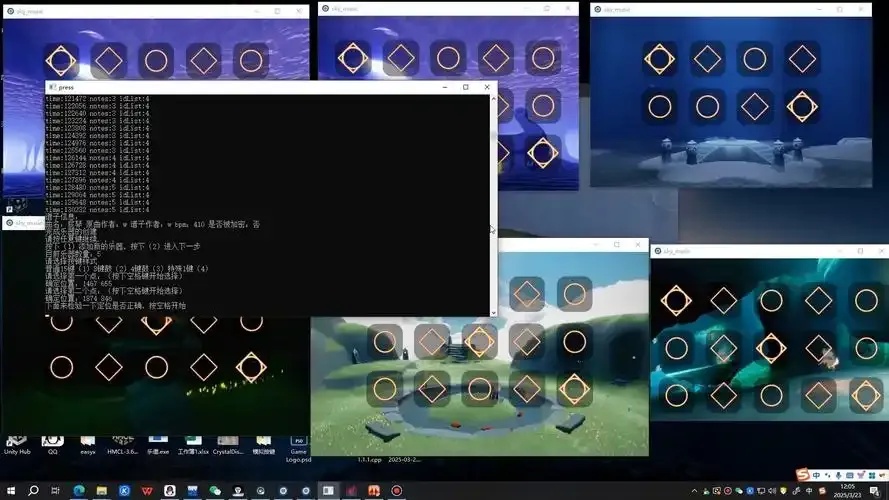Image resolution: width=889 pixels, height=500 pixels.
Task: Tap first bottom-row circle key in green meadow window
Action: 384,389
